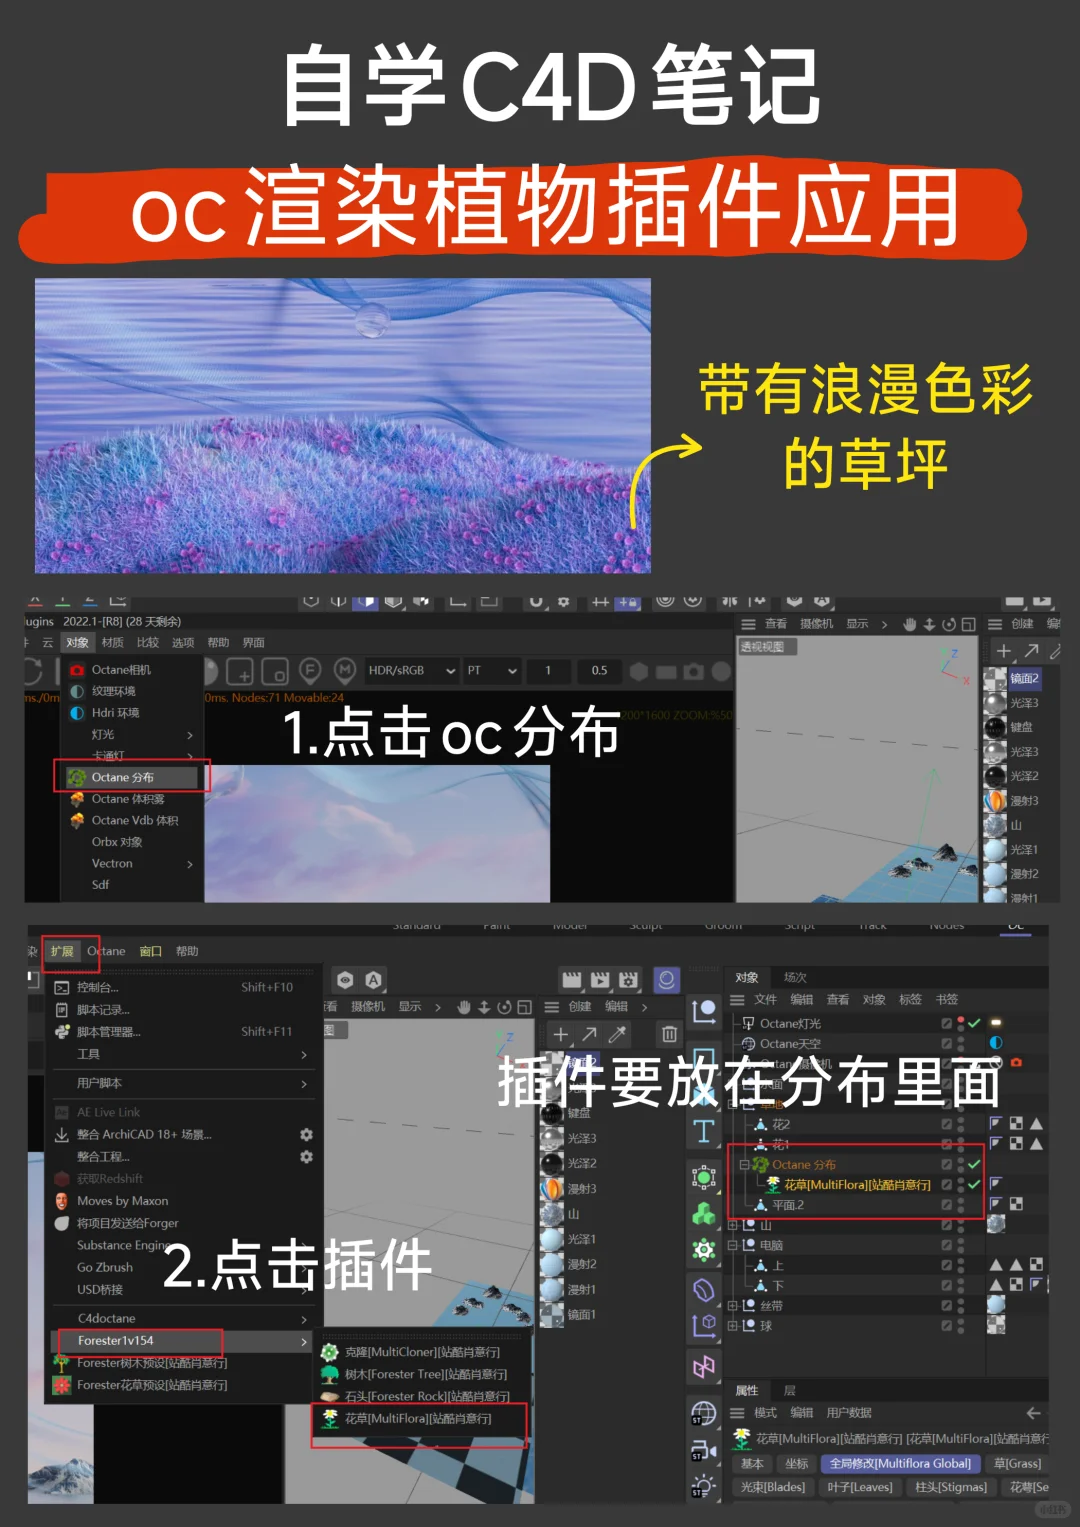
Task: Click the 光泽3 material swatch
Action: pos(995,703)
